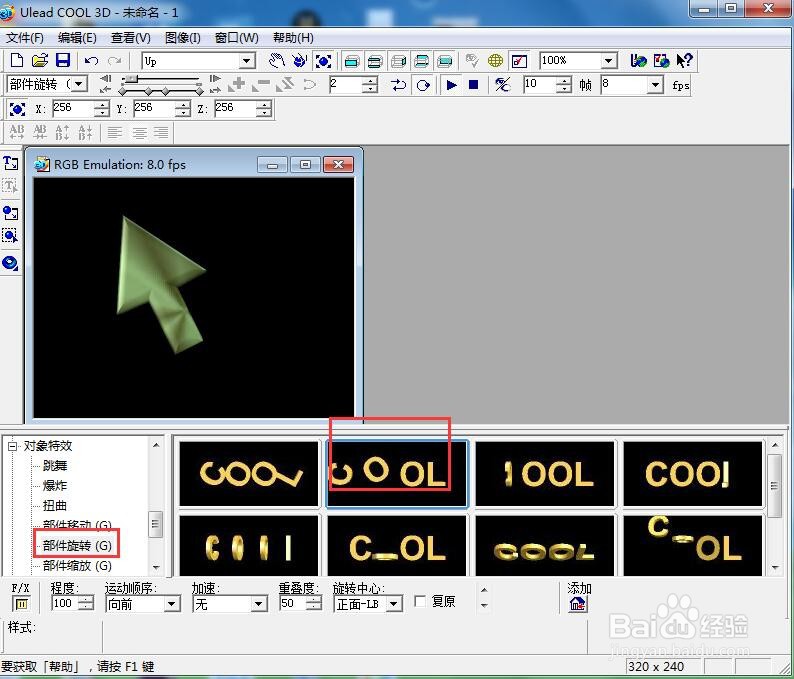Click the 添加 add-to-gallery icon
Image resolution: width=794 pixels, height=679 pixels.
(577, 604)
